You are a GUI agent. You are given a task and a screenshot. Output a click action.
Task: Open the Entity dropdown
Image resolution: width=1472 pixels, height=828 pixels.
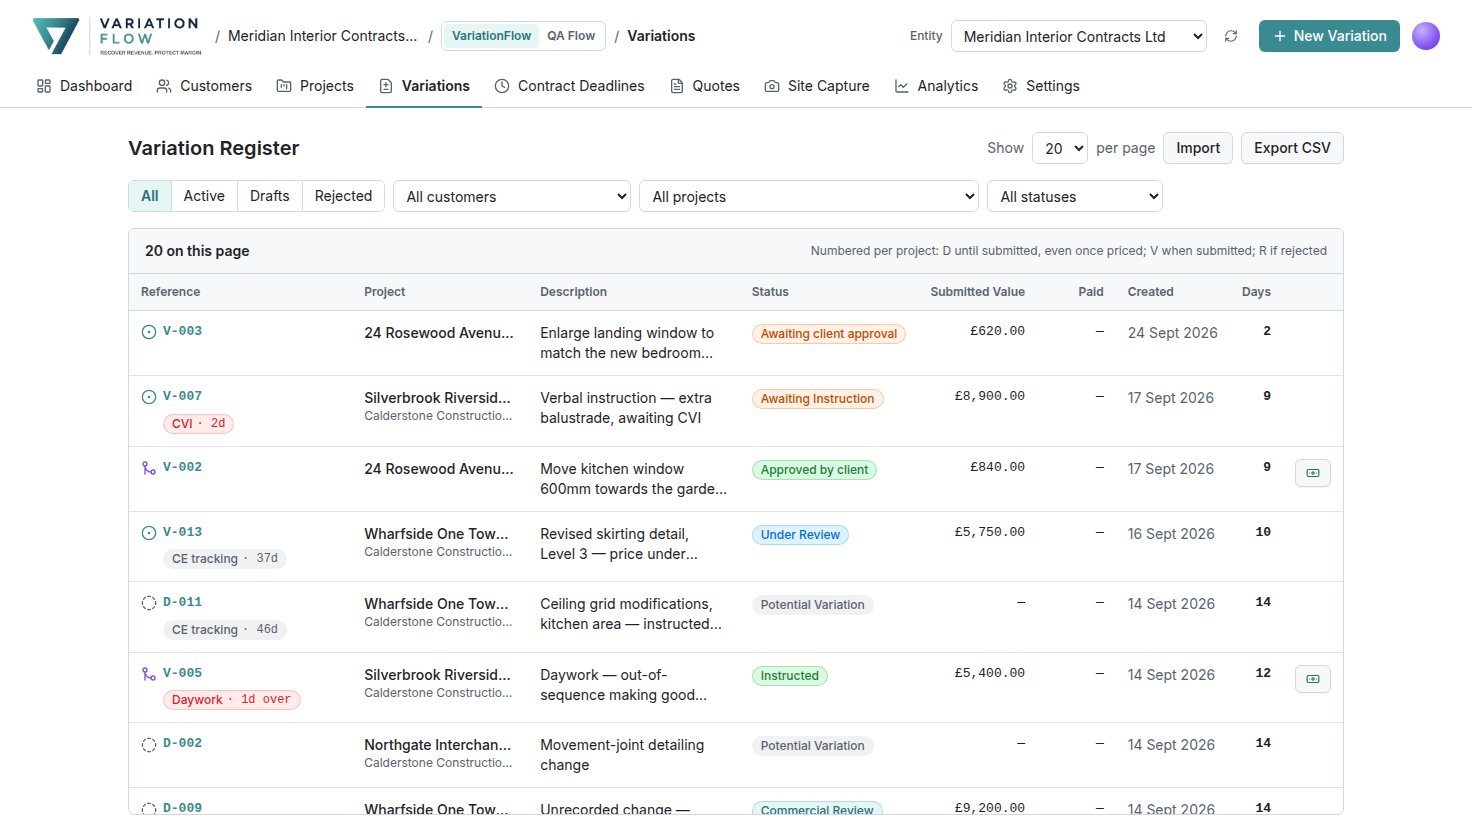point(1079,36)
